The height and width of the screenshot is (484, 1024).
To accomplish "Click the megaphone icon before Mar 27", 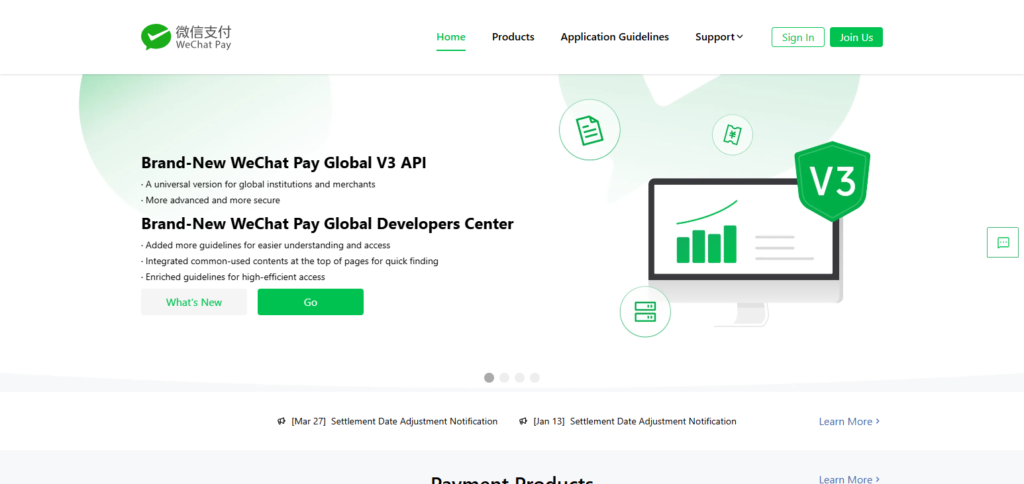I will pyautogui.click(x=281, y=421).
